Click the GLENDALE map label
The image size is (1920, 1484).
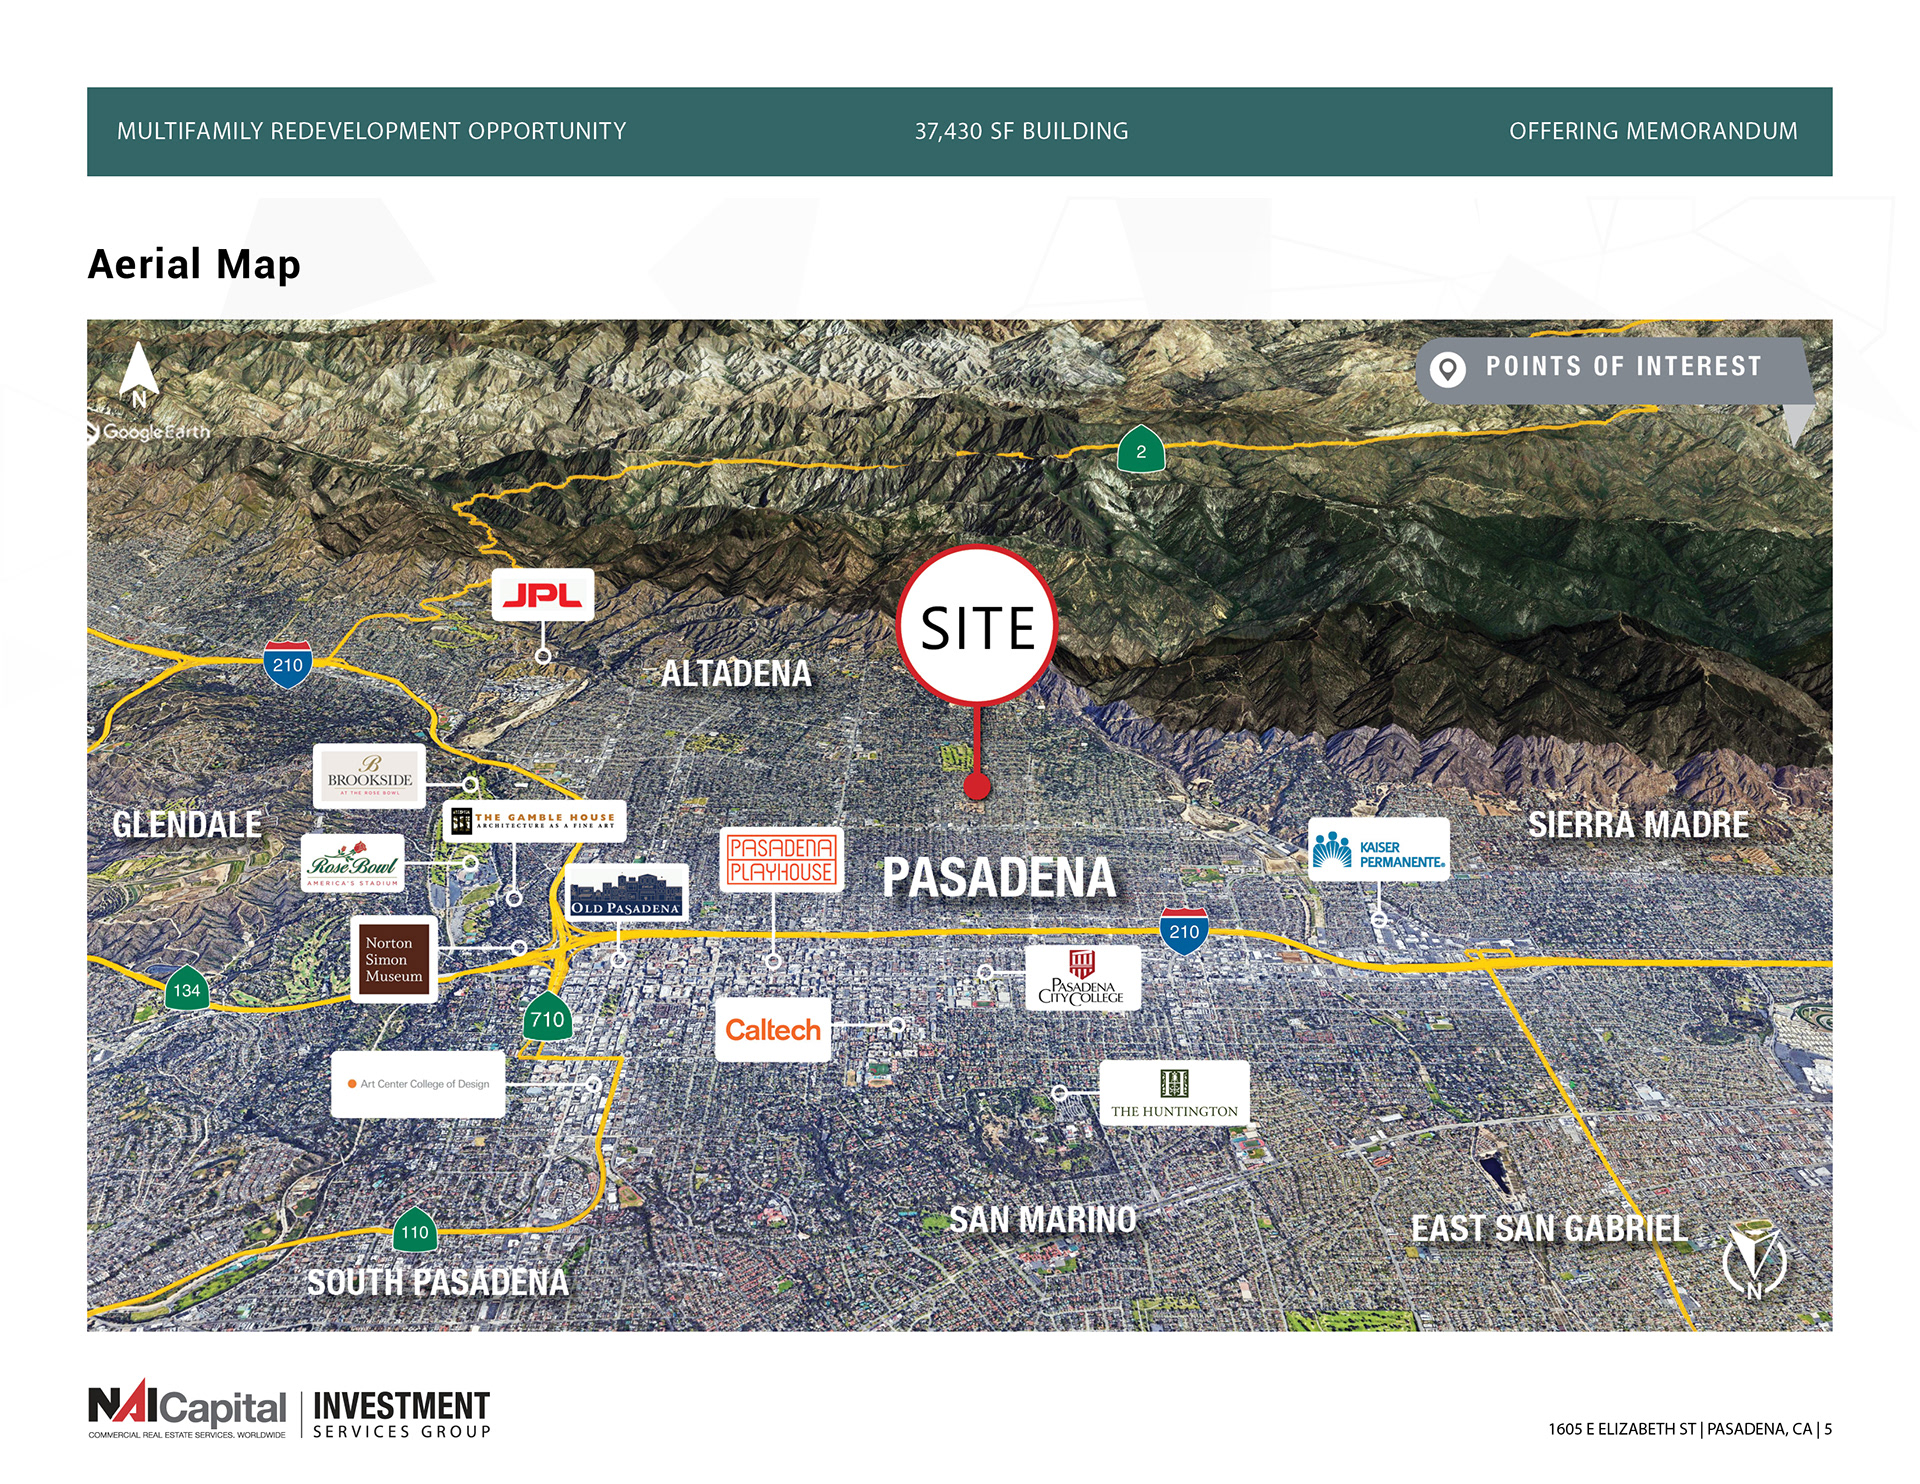click(x=187, y=824)
